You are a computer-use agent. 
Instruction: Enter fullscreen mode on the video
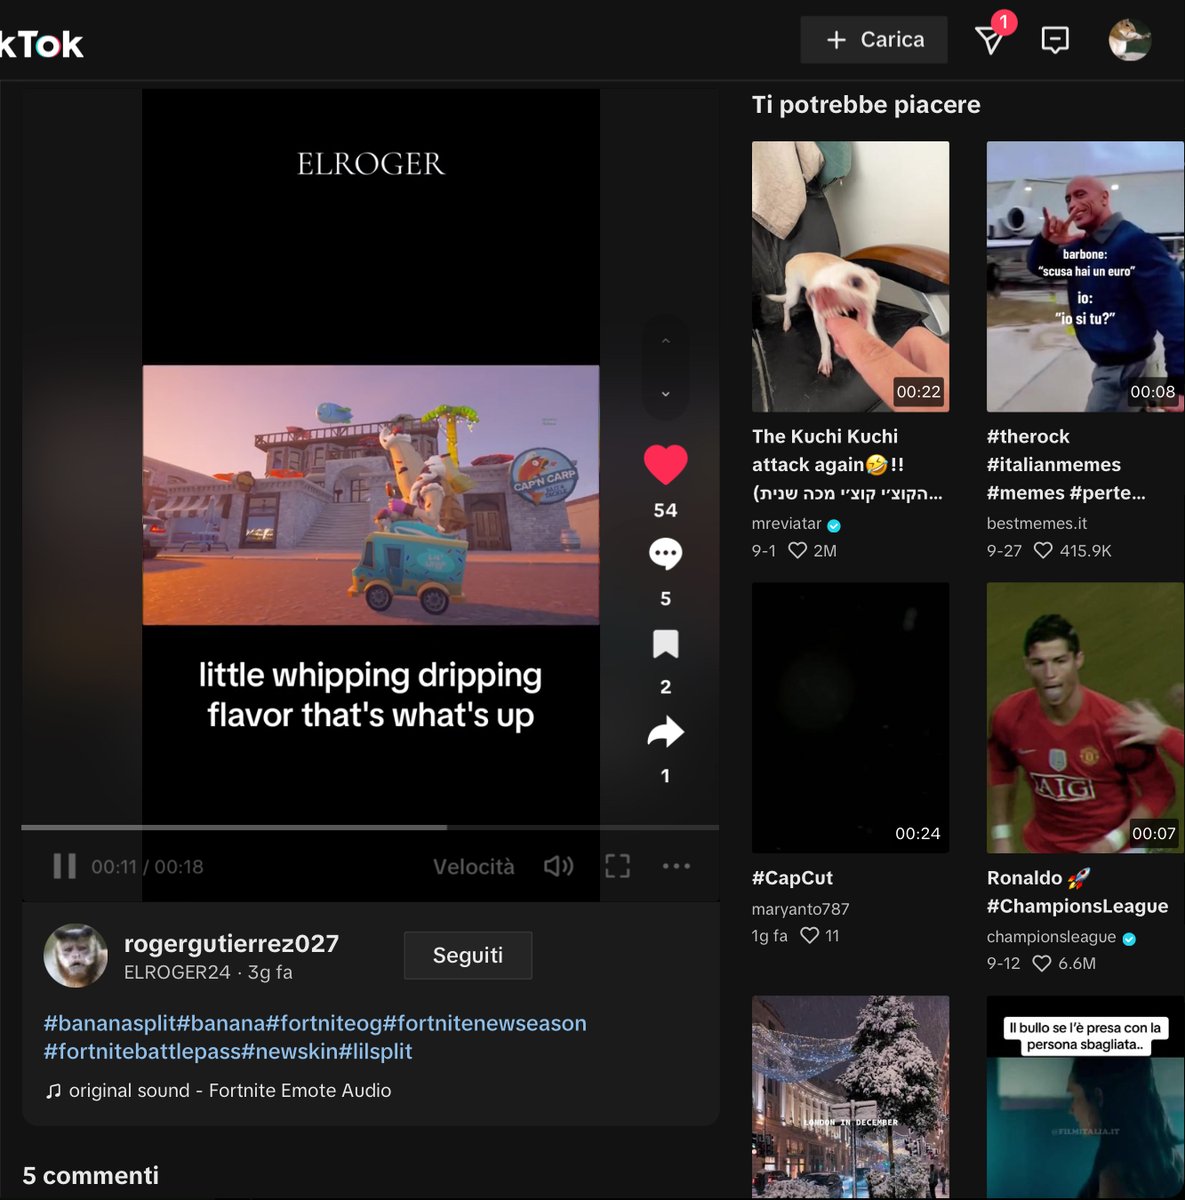[x=618, y=866]
